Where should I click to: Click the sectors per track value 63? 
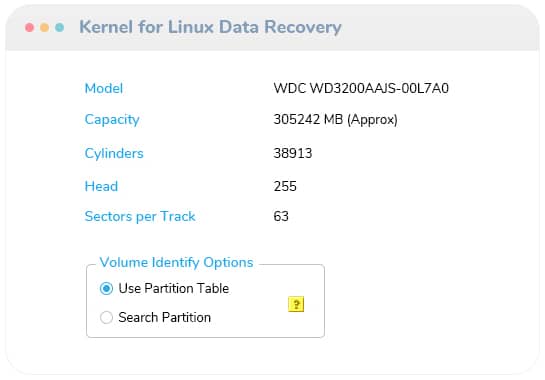281,216
